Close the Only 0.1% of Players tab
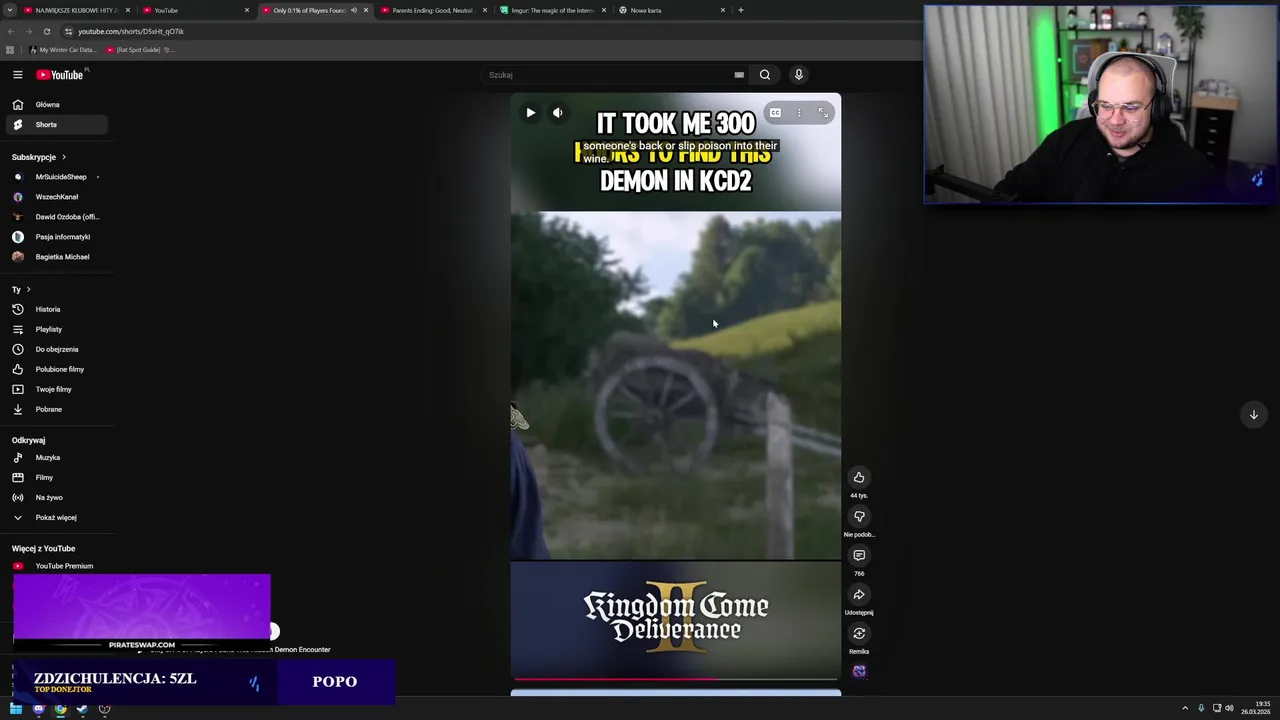The image size is (1280, 720). 366,10
